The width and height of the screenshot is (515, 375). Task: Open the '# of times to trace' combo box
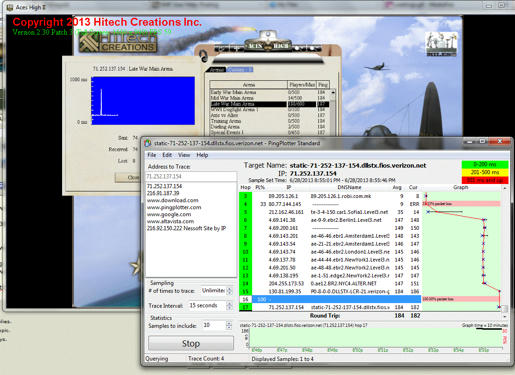coord(213,291)
